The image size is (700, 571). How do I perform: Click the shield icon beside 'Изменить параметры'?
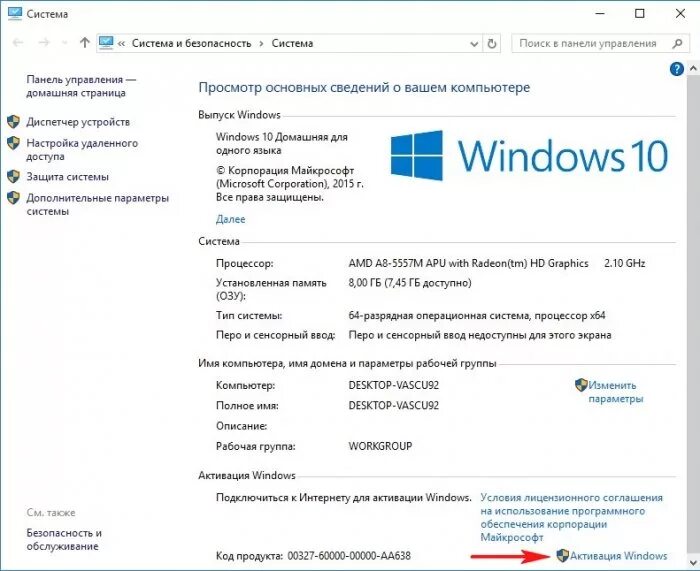[x=581, y=385]
